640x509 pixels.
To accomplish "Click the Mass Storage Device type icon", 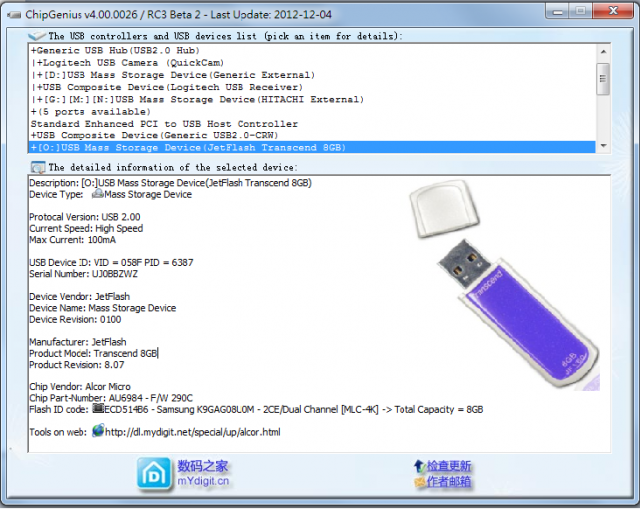I will (98, 194).
